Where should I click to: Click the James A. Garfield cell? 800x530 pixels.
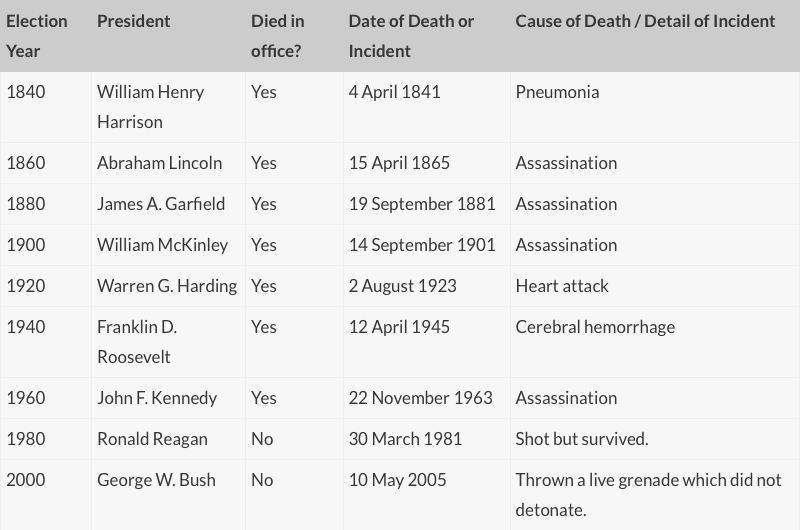pyautogui.click(x=160, y=204)
